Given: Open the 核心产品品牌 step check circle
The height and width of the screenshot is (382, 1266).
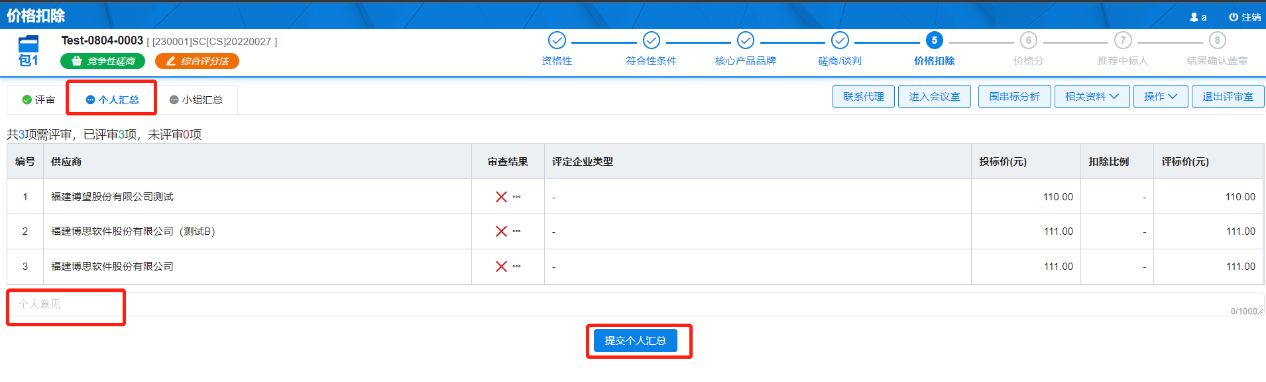Looking at the screenshot, I should point(745,40).
